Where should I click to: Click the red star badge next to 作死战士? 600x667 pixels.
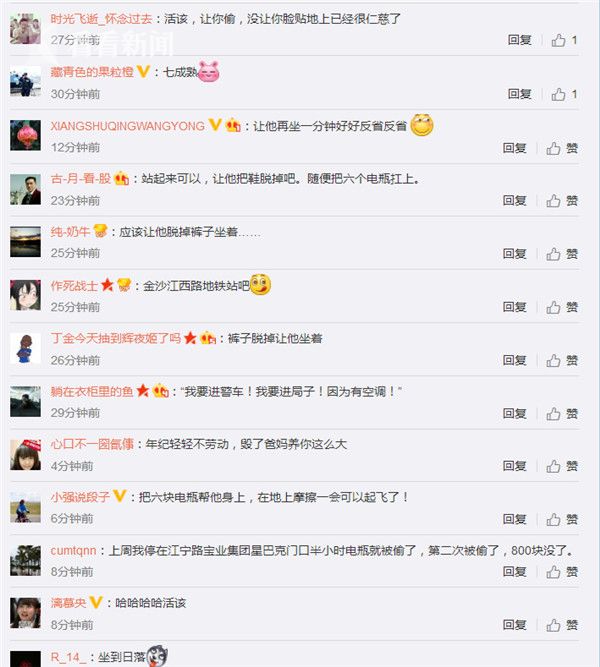pyautogui.click(x=107, y=285)
